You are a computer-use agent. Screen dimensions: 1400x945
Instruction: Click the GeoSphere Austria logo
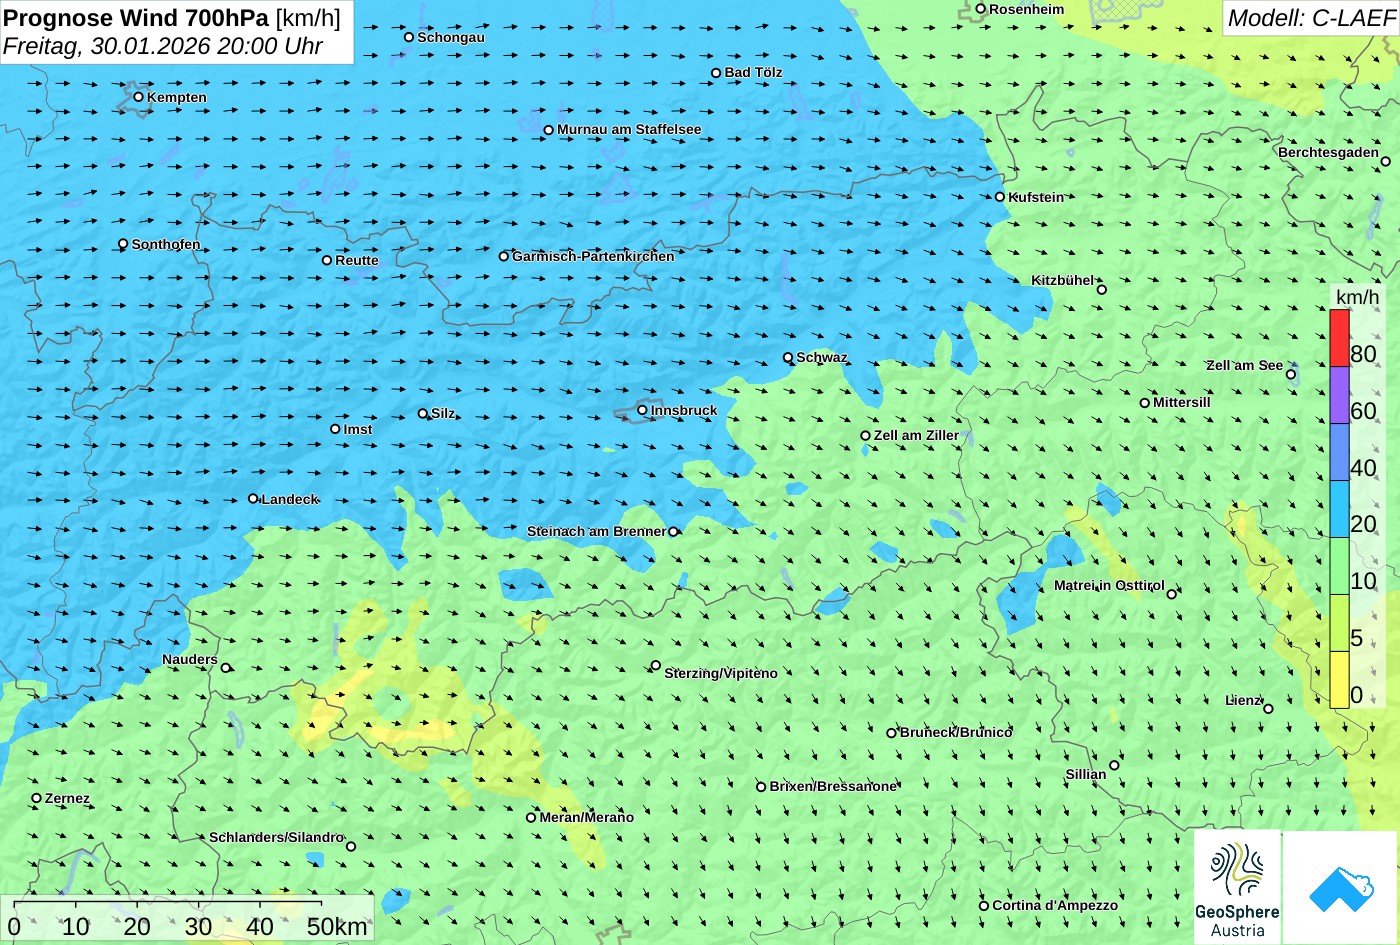click(x=1237, y=888)
